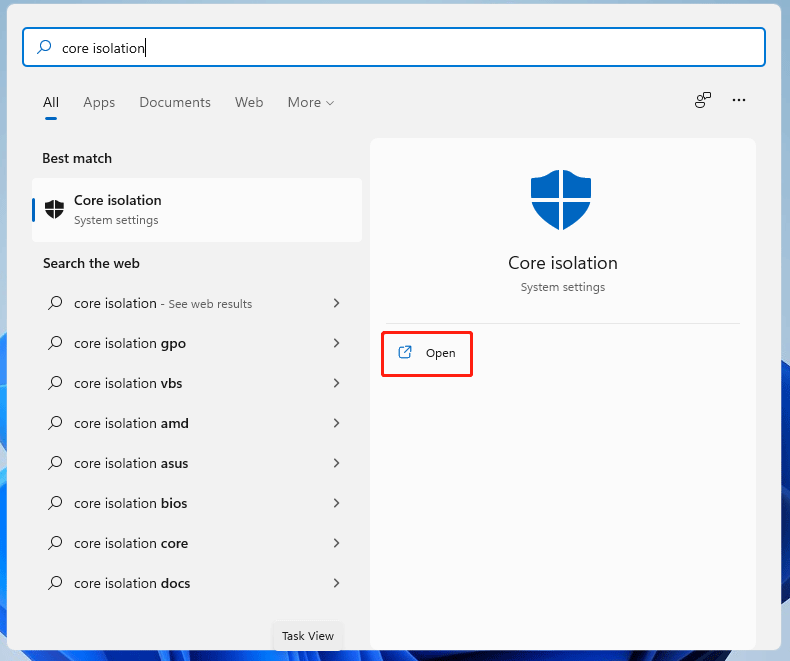Click the search feedback icon near More options
This screenshot has height=661, width=790.
(702, 100)
